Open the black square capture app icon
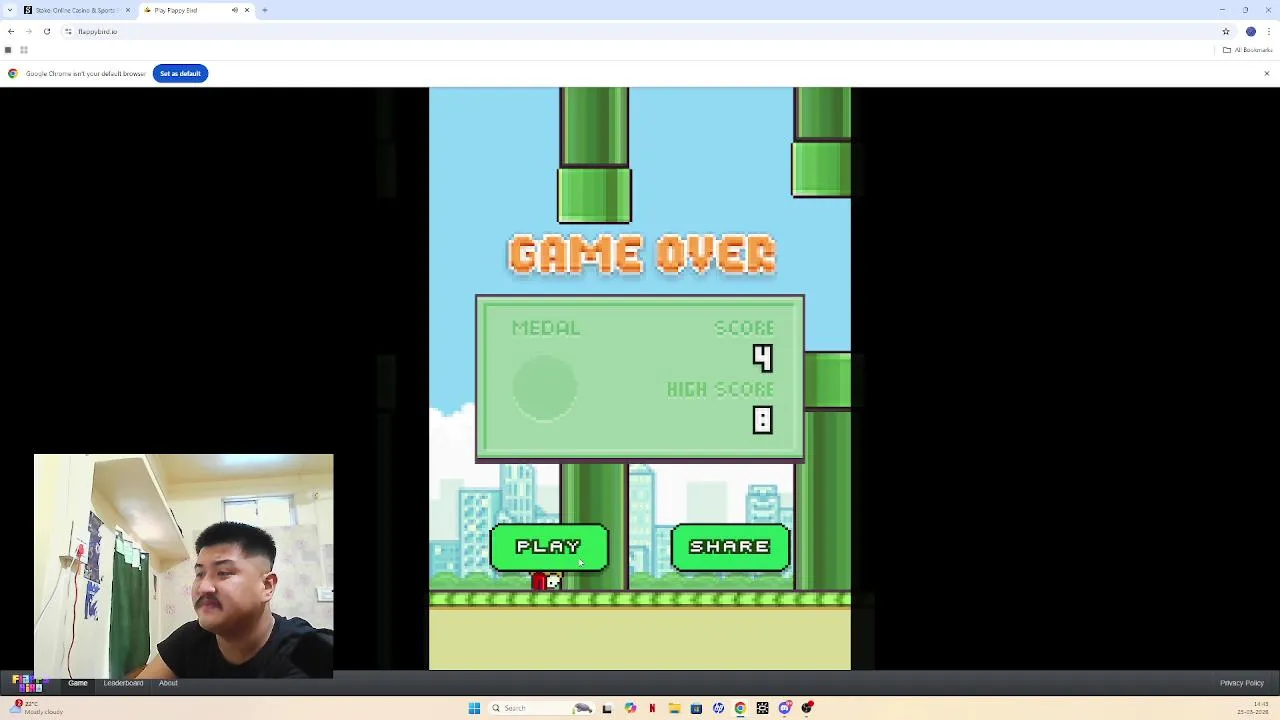The height and width of the screenshot is (720, 1280). pyautogui.click(x=762, y=708)
